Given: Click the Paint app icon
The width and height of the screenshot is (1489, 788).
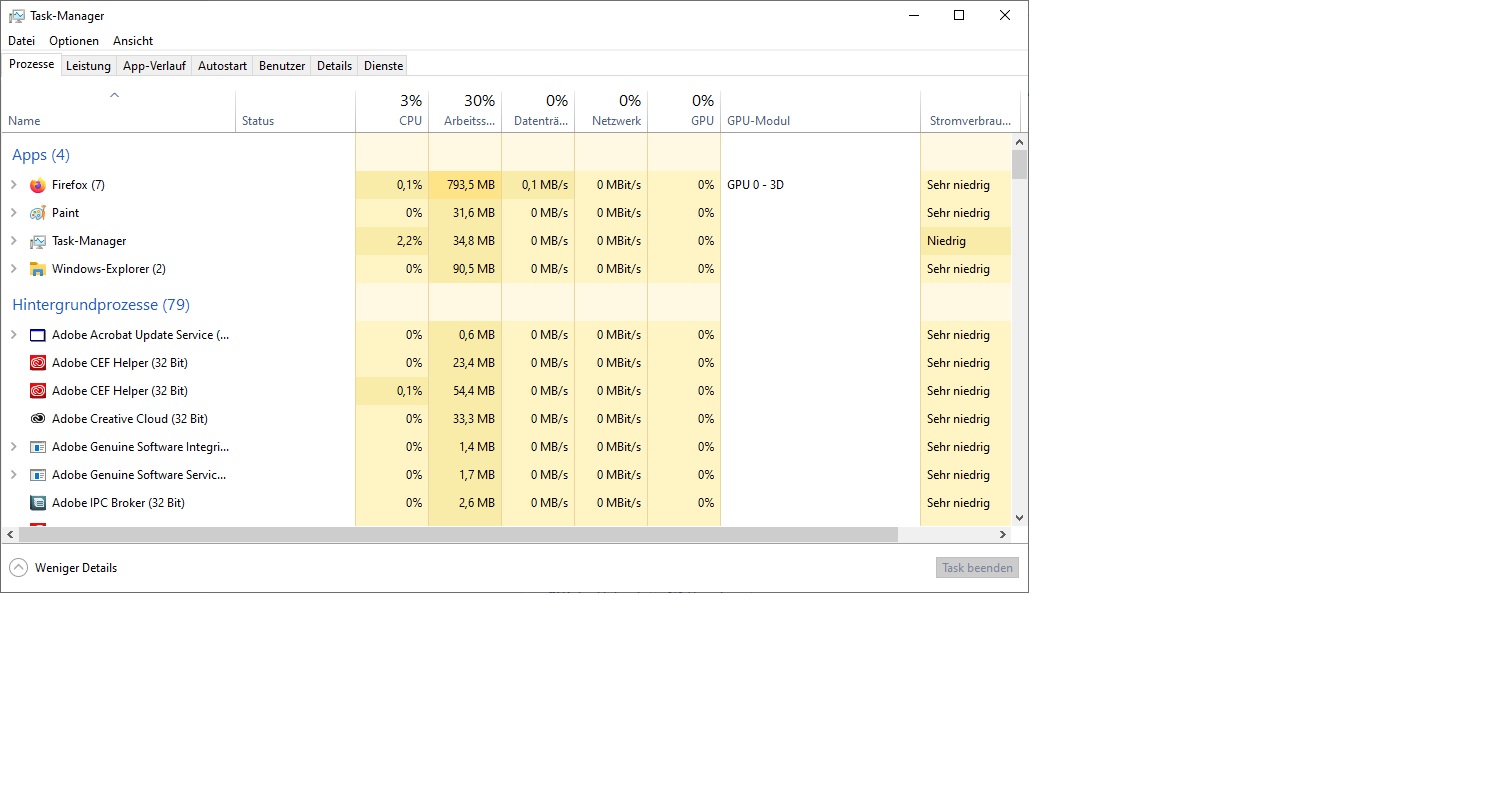Looking at the screenshot, I should (38, 213).
